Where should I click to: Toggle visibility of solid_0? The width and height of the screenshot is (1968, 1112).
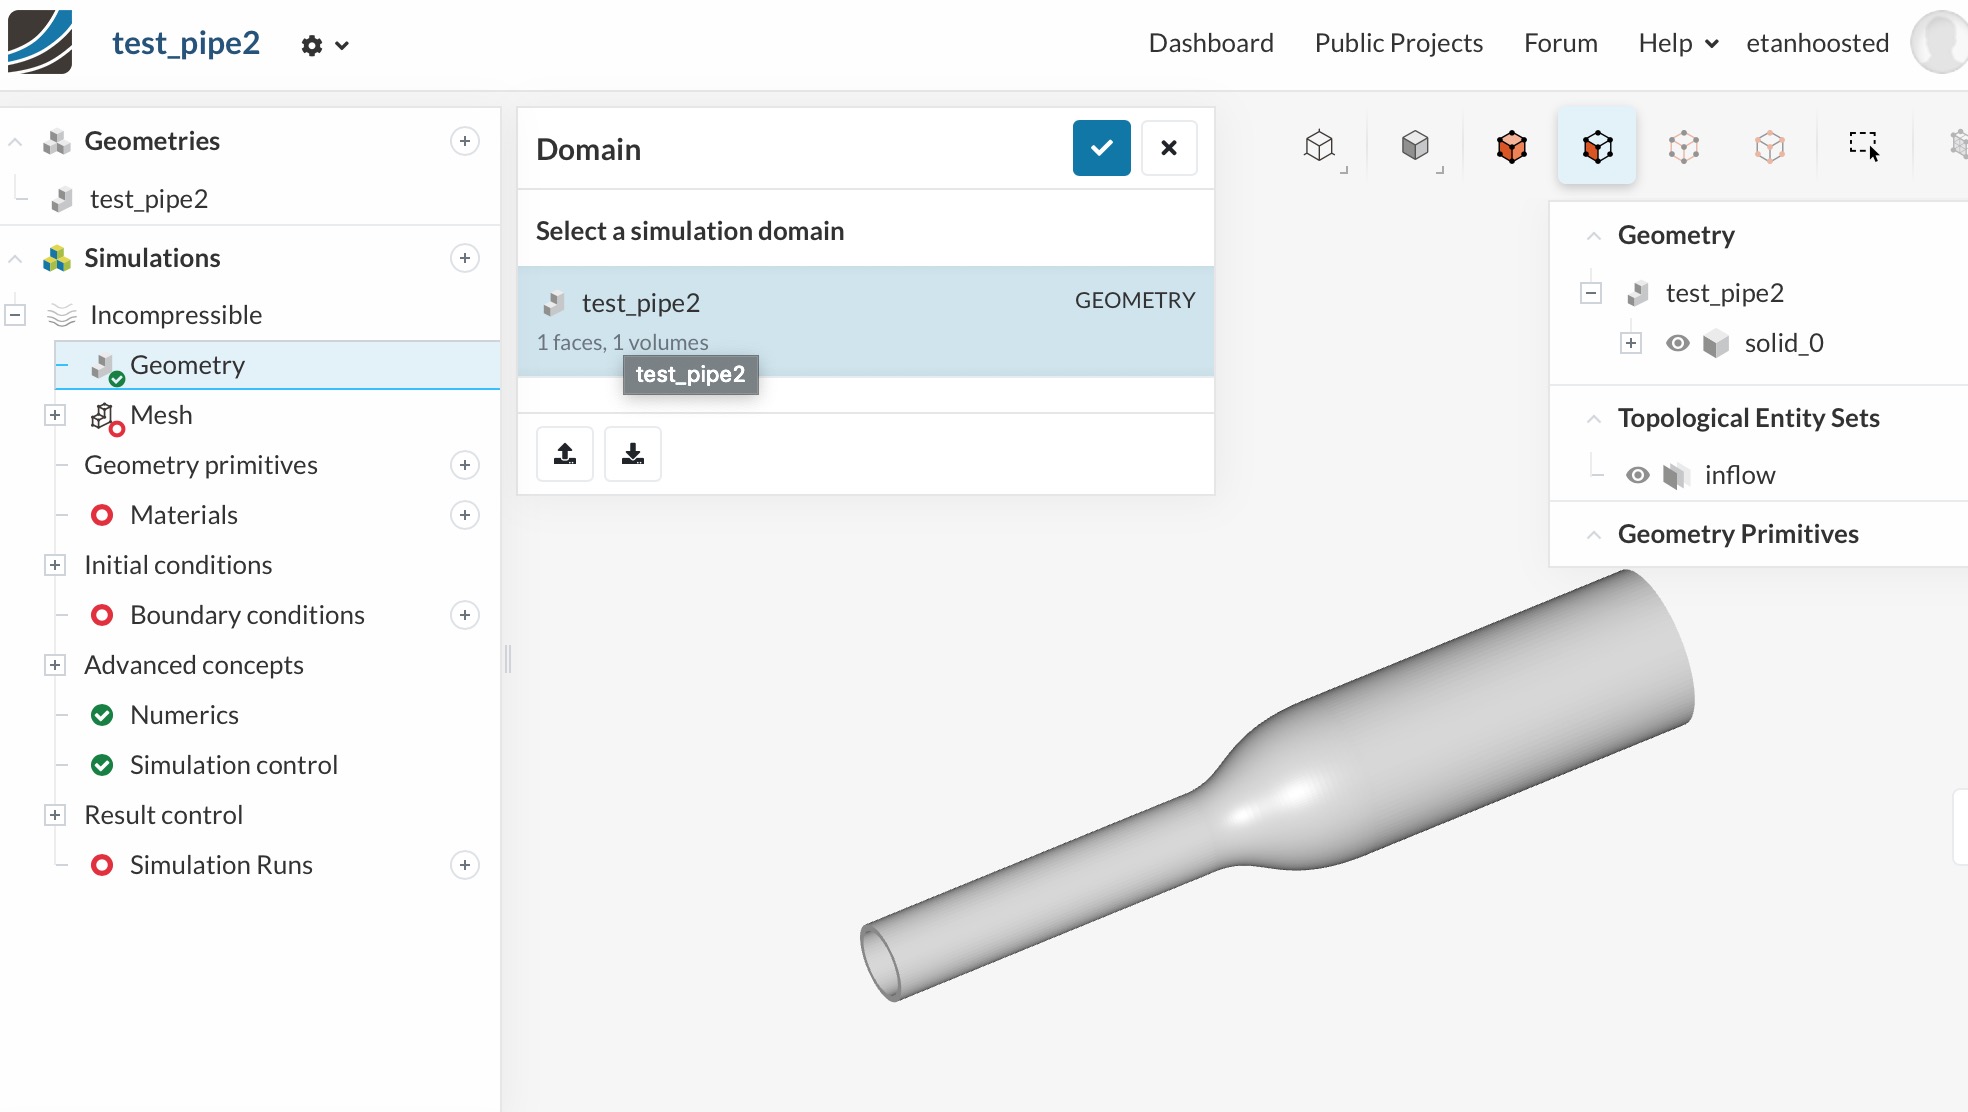click(x=1677, y=343)
